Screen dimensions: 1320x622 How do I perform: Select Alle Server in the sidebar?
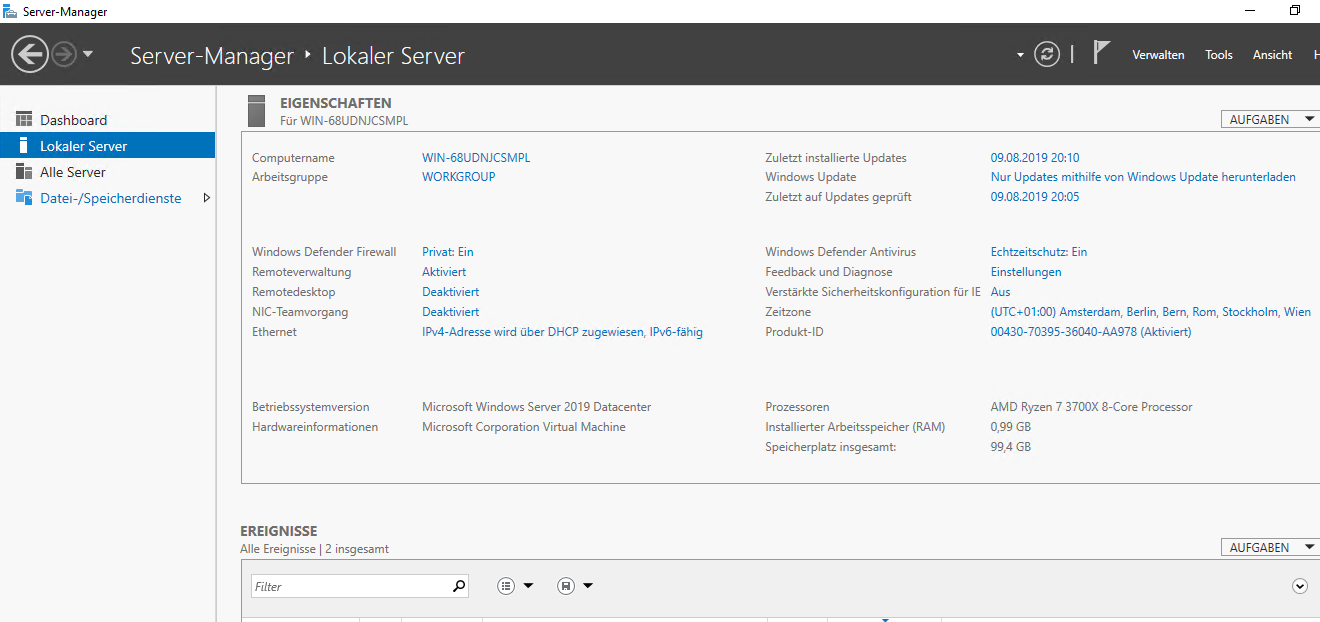coord(107,172)
